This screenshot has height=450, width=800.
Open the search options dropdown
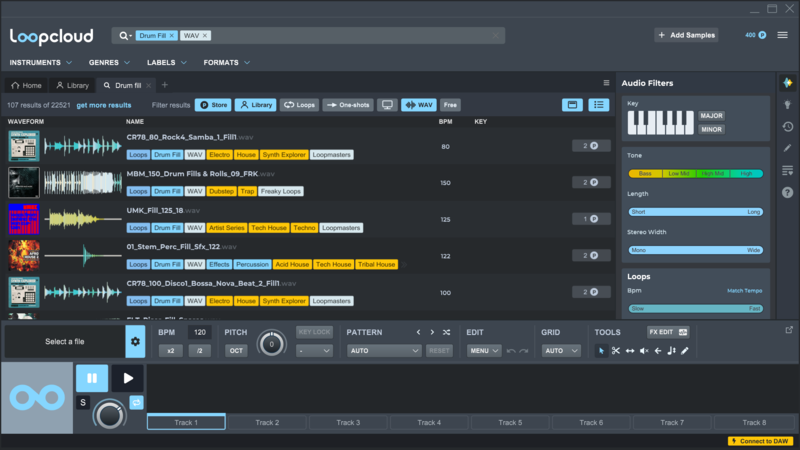point(125,36)
